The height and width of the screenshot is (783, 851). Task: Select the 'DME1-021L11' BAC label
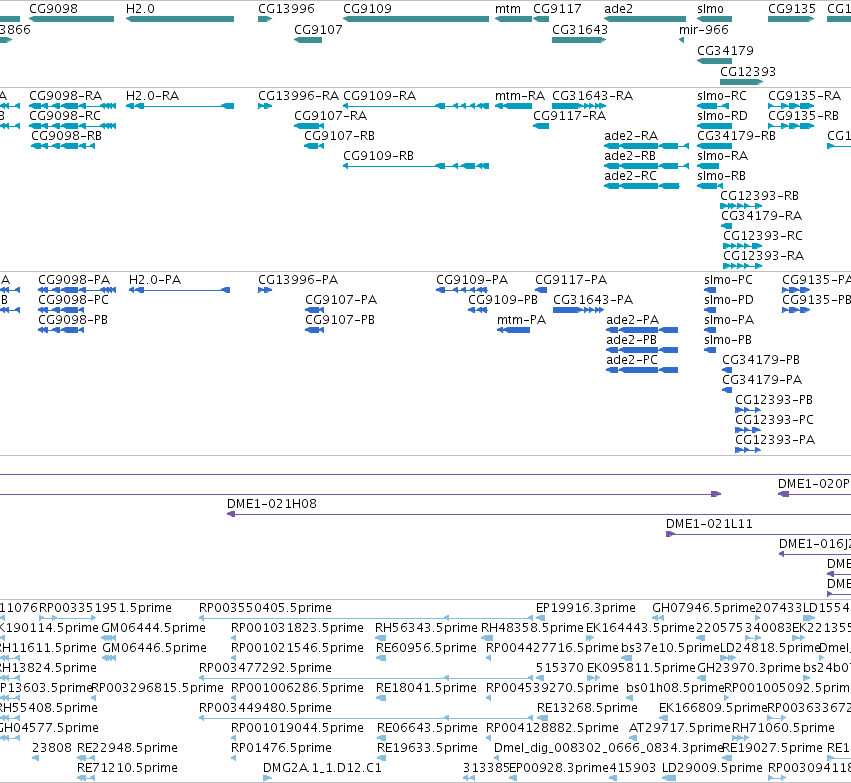709,524
